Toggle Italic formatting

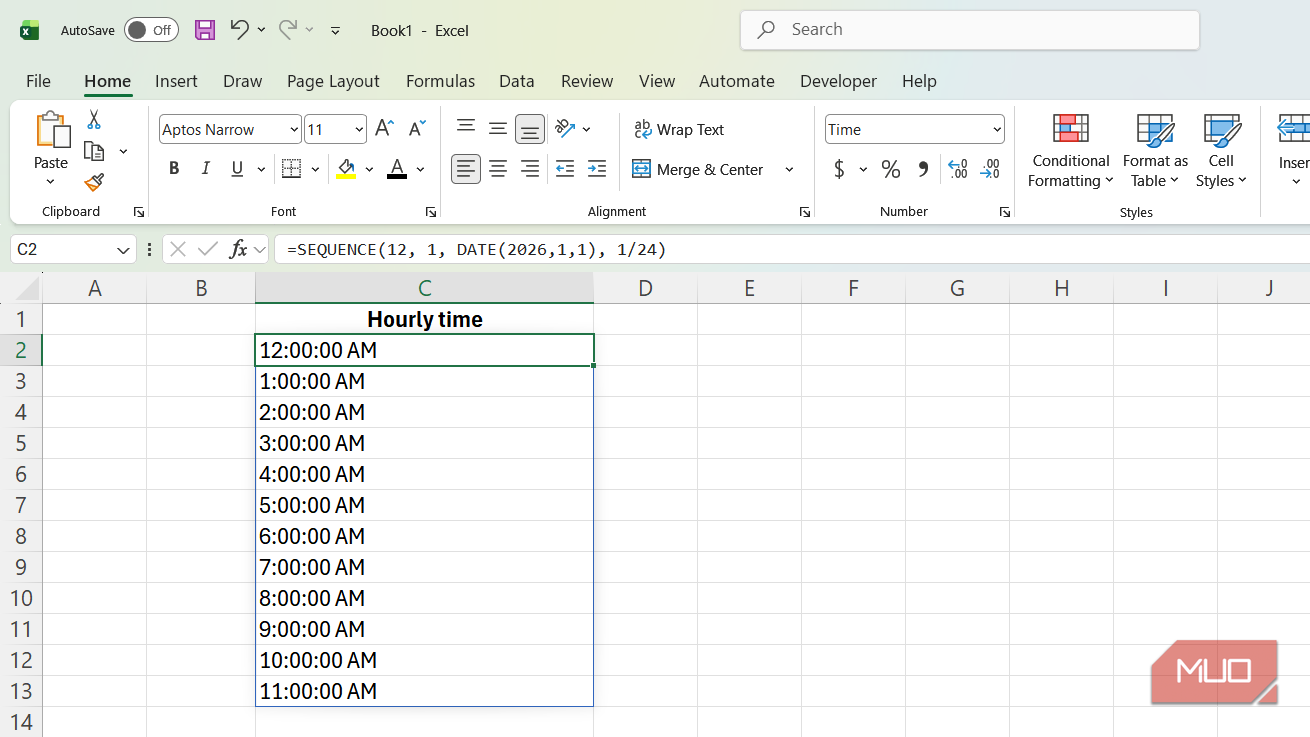click(206, 169)
